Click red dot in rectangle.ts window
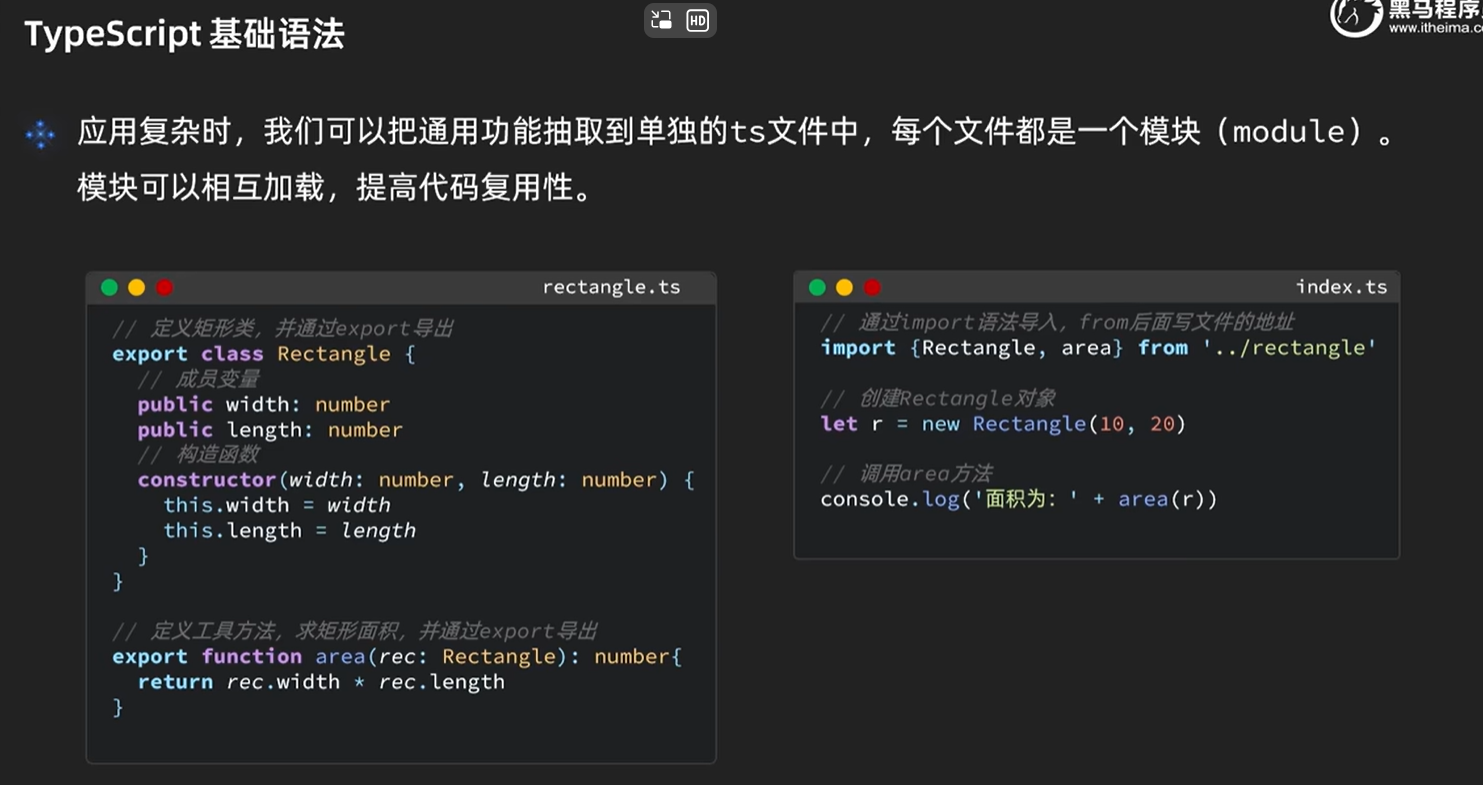 click(x=164, y=288)
